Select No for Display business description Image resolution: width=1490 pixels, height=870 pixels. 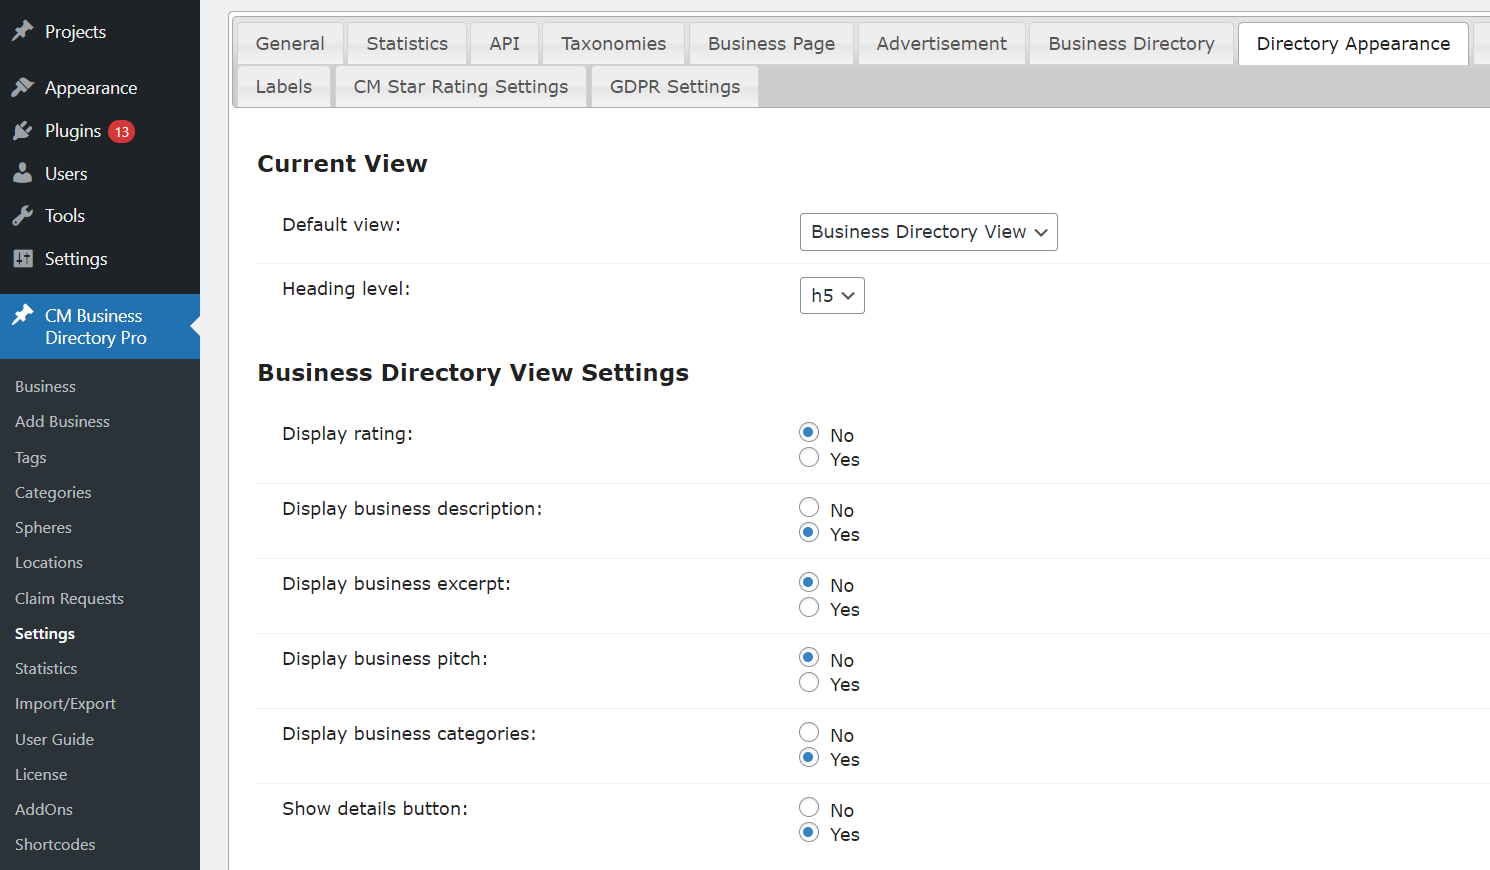(809, 508)
